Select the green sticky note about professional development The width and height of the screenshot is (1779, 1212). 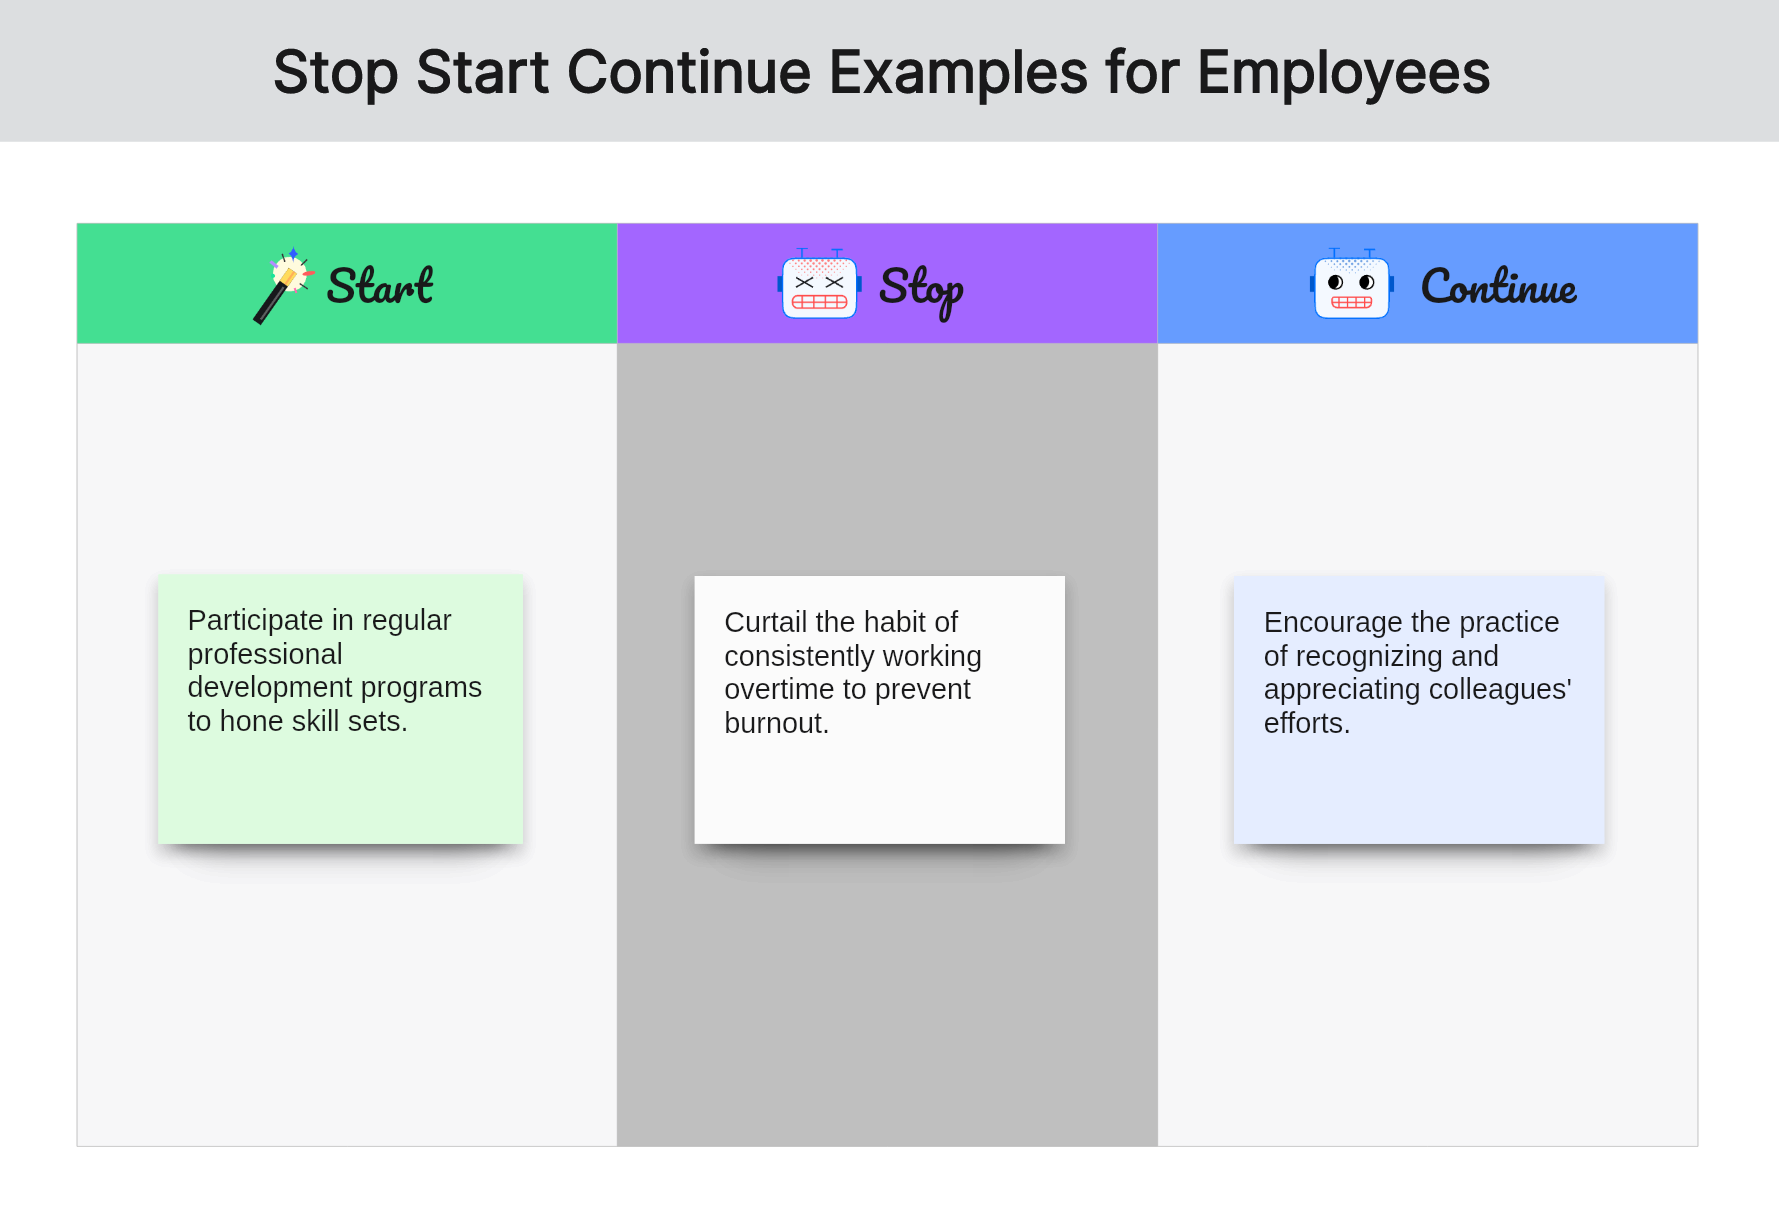[x=340, y=709]
